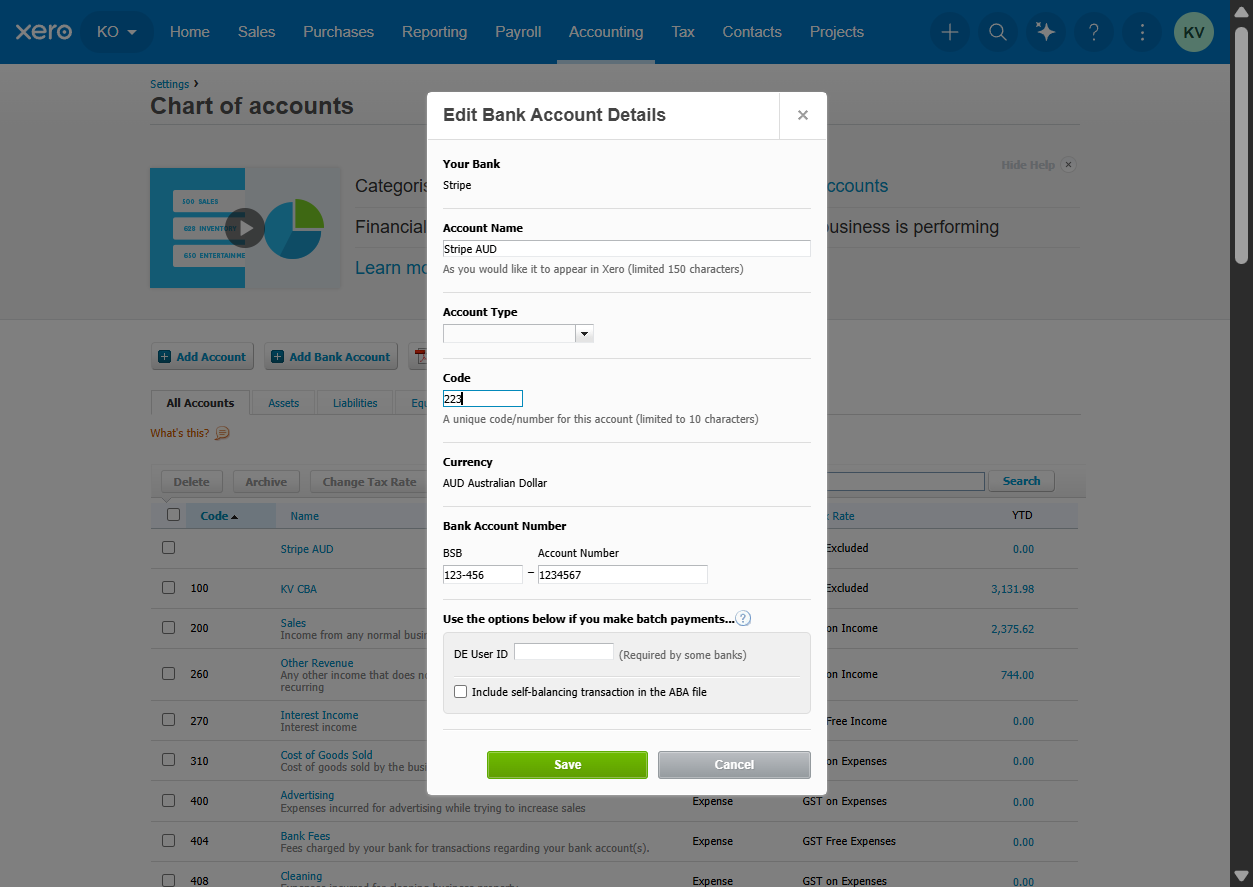The image size is (1253, 887).
Task: Open the Projects menu
Action: (837, 32)
